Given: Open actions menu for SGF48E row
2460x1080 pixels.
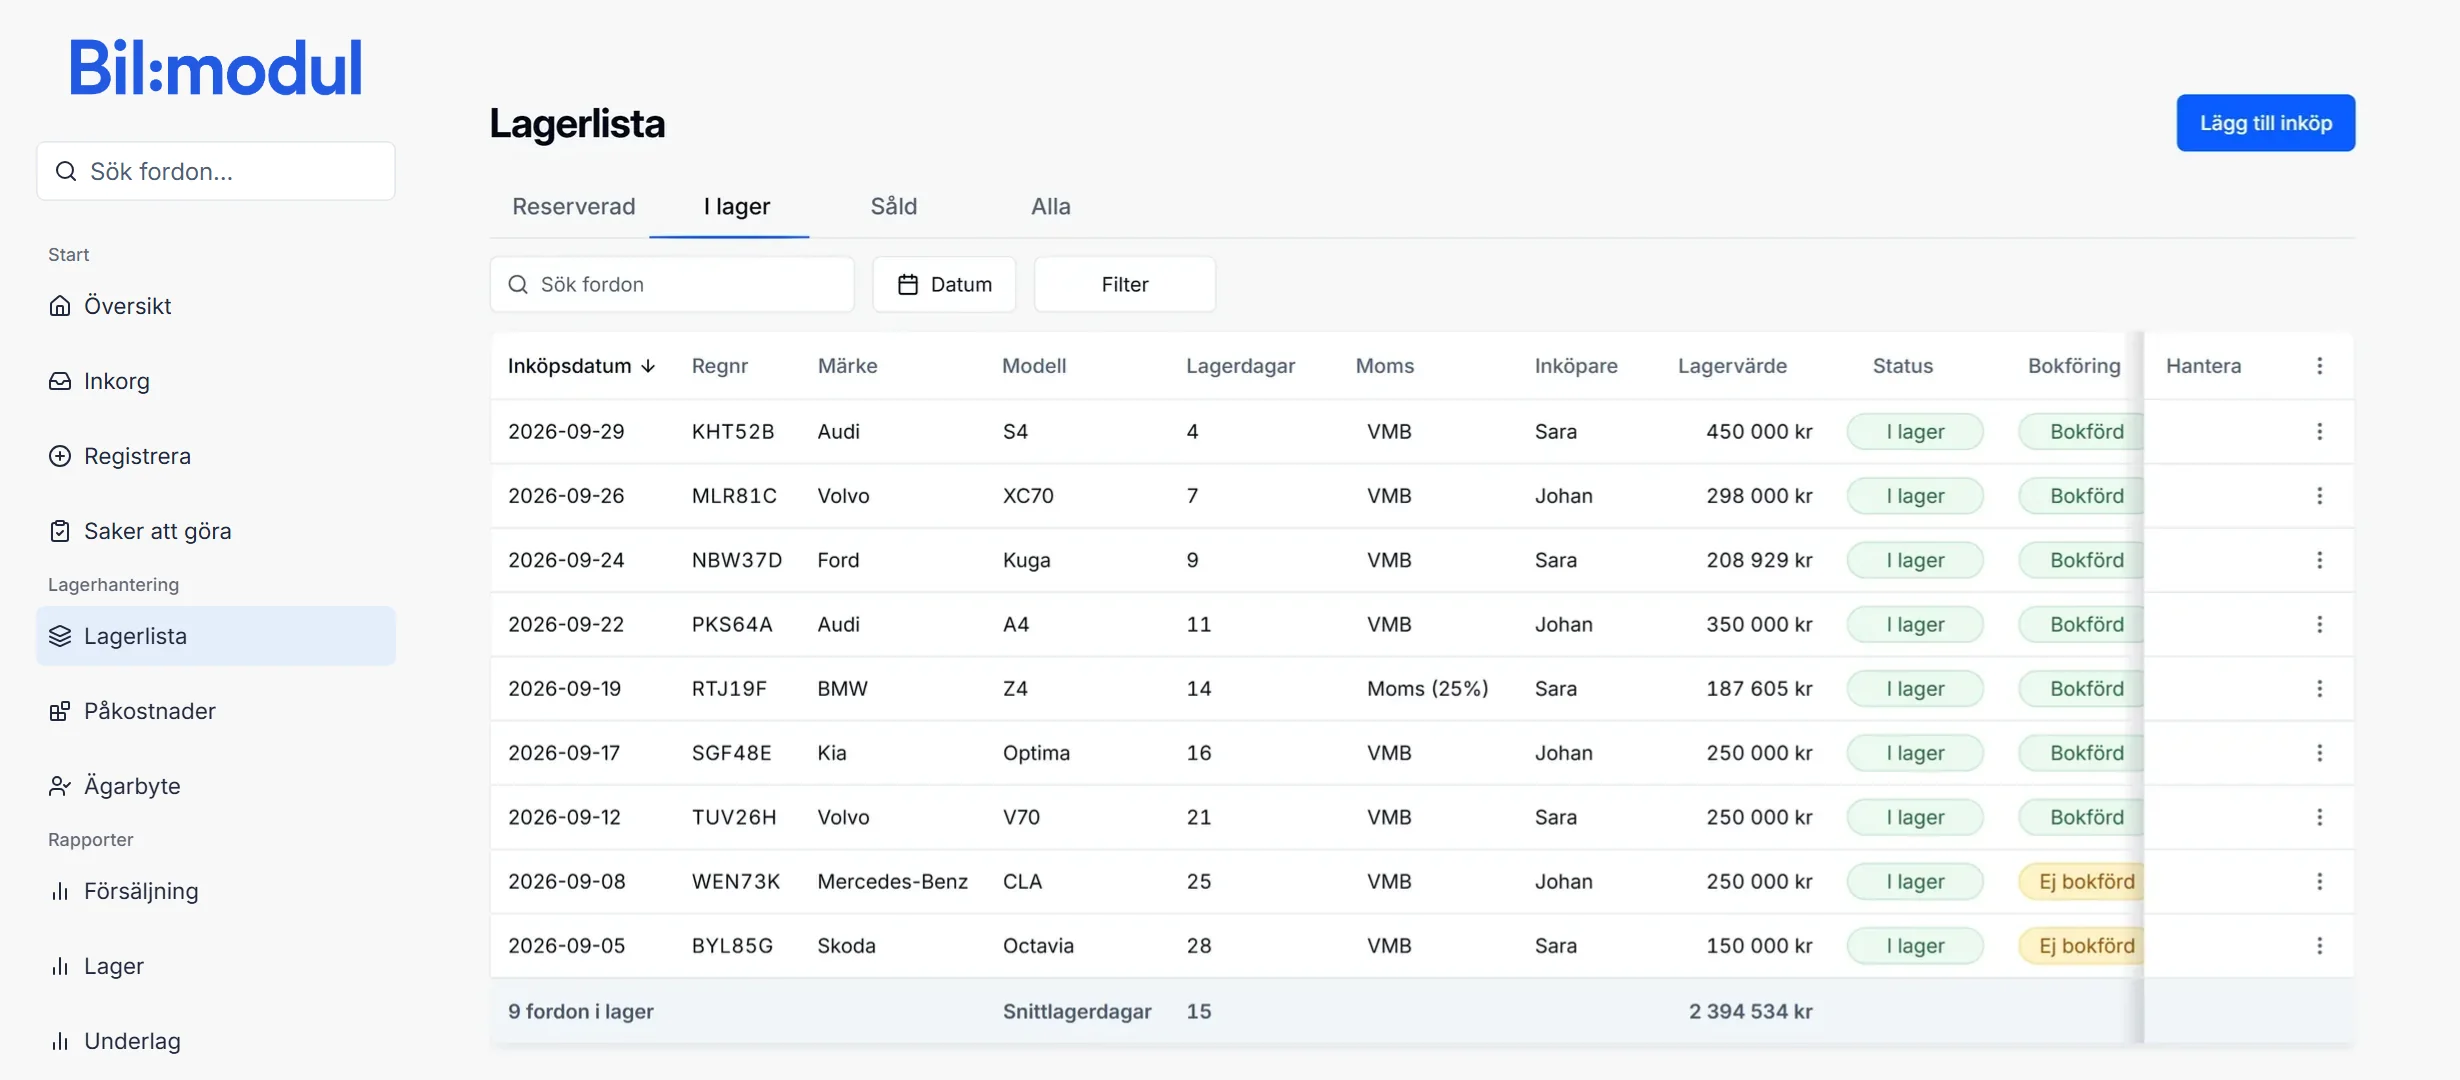Looking at the screenshot, I should pos(2320,753).
